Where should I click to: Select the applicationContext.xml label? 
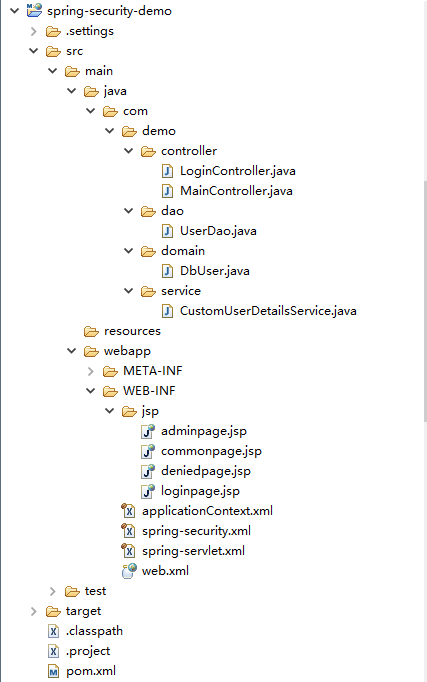[x=207, y=511]
